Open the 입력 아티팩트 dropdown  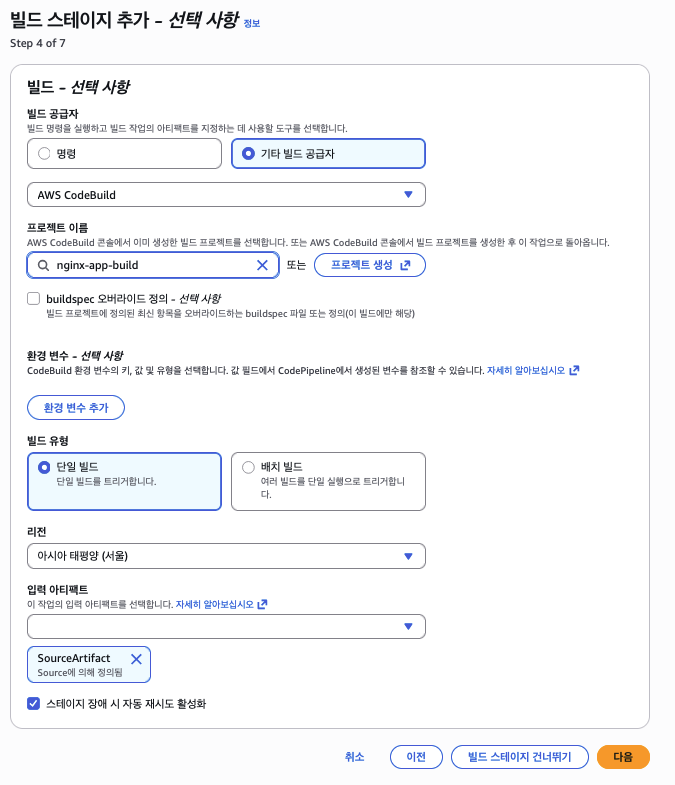(226, 626)
